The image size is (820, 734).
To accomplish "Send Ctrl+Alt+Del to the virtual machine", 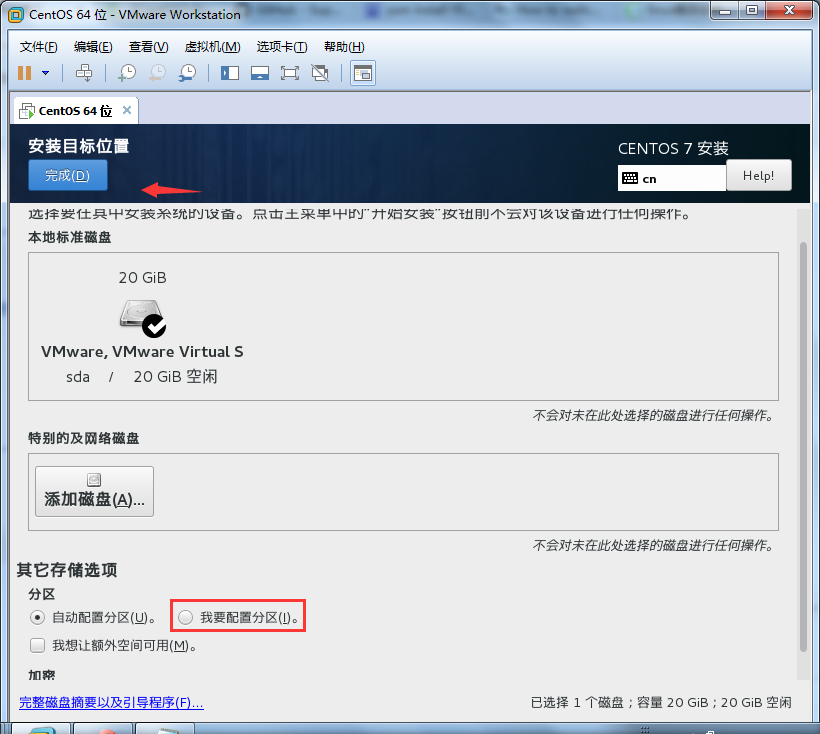I will (84, 73).
